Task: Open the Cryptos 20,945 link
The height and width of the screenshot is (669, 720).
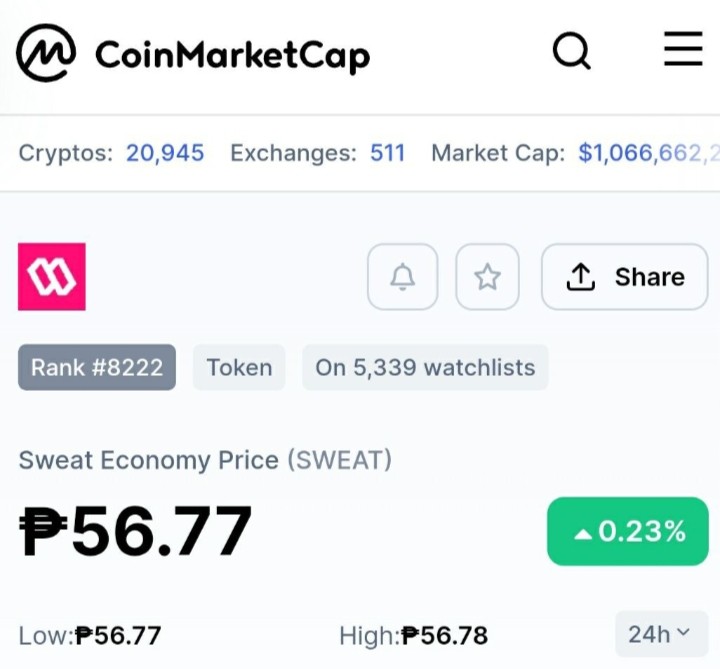Action: point(165,153)
